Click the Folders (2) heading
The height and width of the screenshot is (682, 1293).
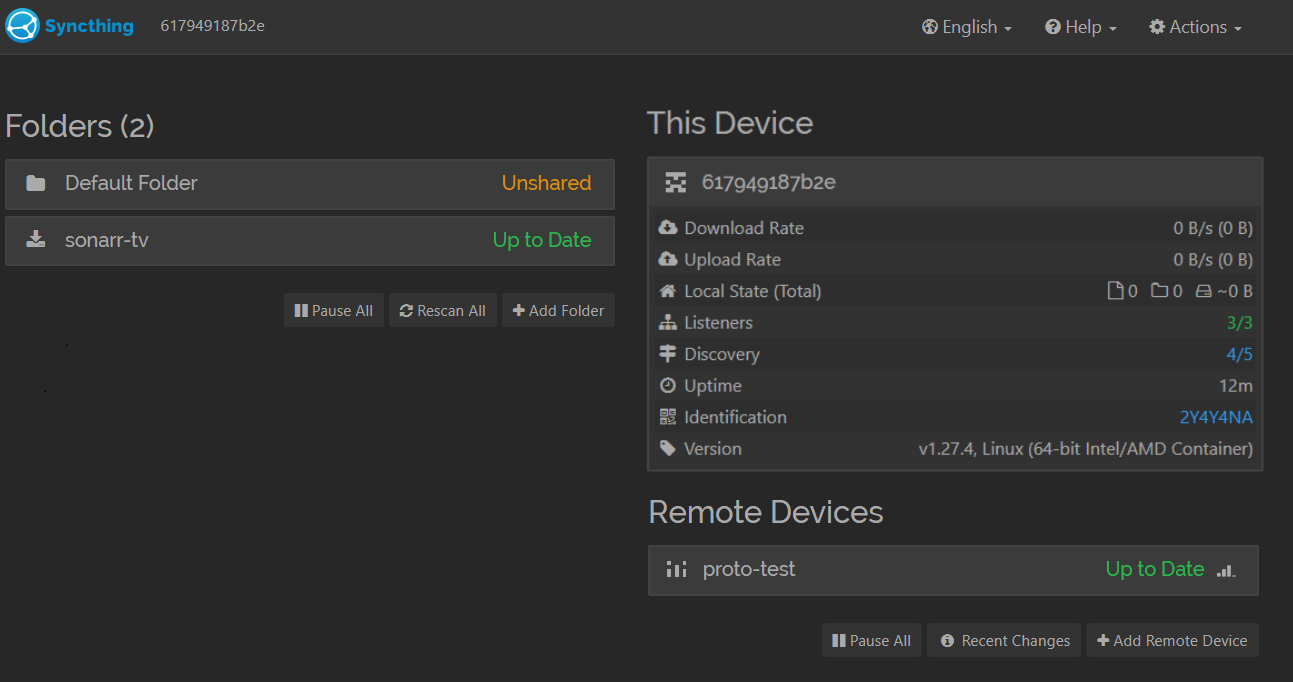point(80,126)
